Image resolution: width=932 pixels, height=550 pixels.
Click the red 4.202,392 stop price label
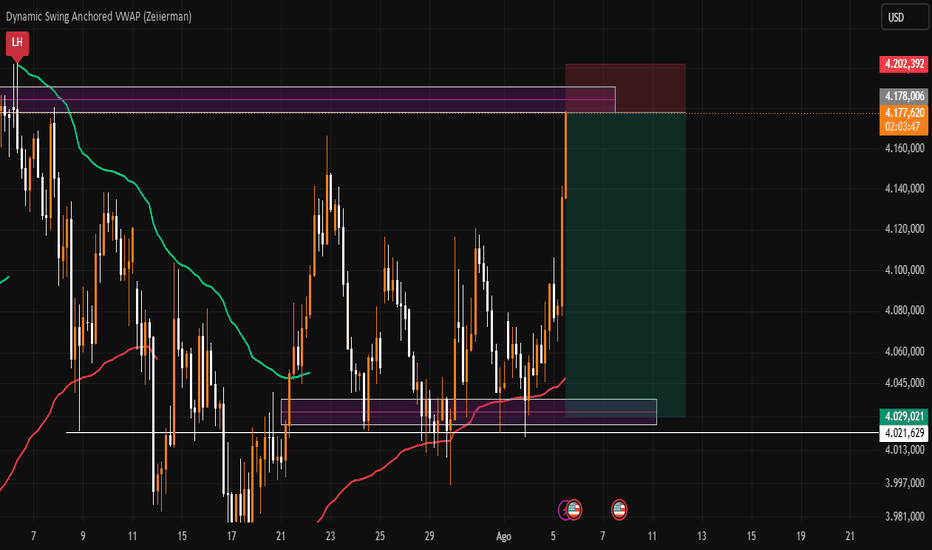coord(903,64)
